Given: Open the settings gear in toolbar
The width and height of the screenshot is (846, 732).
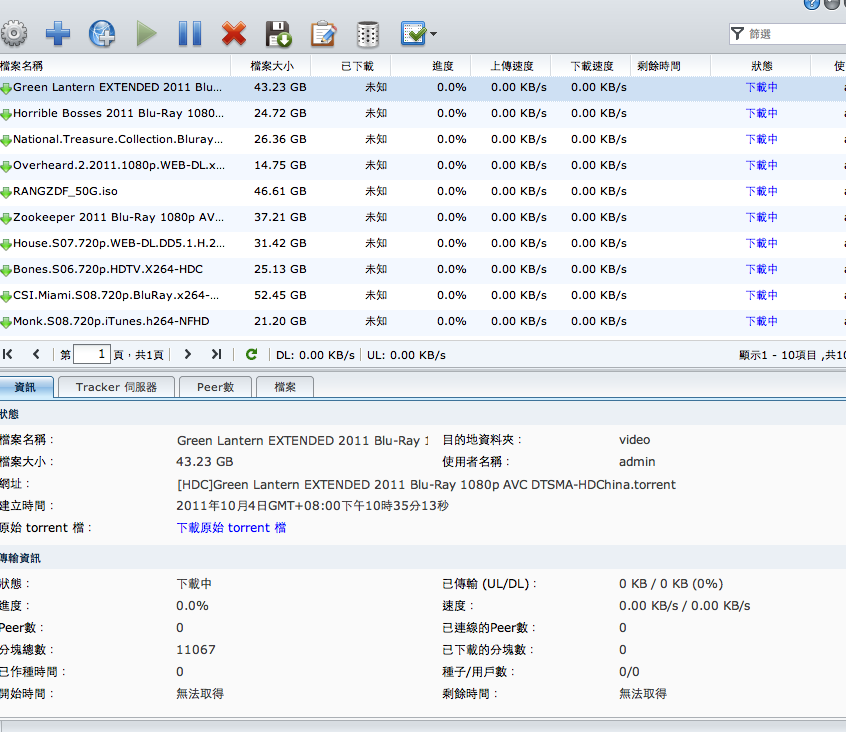Looking at the screenshot, I should [x=13, y=34].
